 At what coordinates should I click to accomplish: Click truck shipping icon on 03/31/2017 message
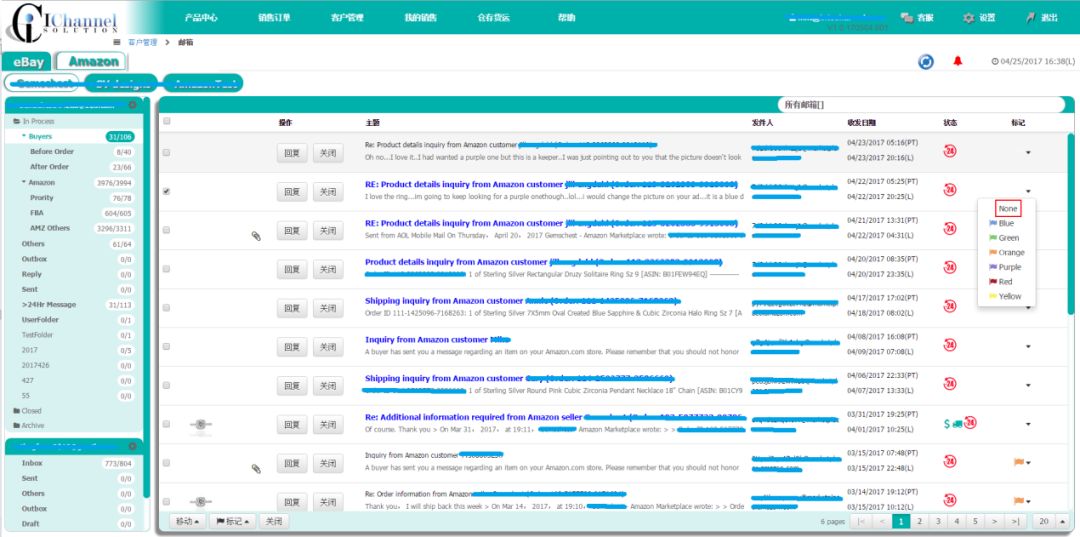[957, 424]
